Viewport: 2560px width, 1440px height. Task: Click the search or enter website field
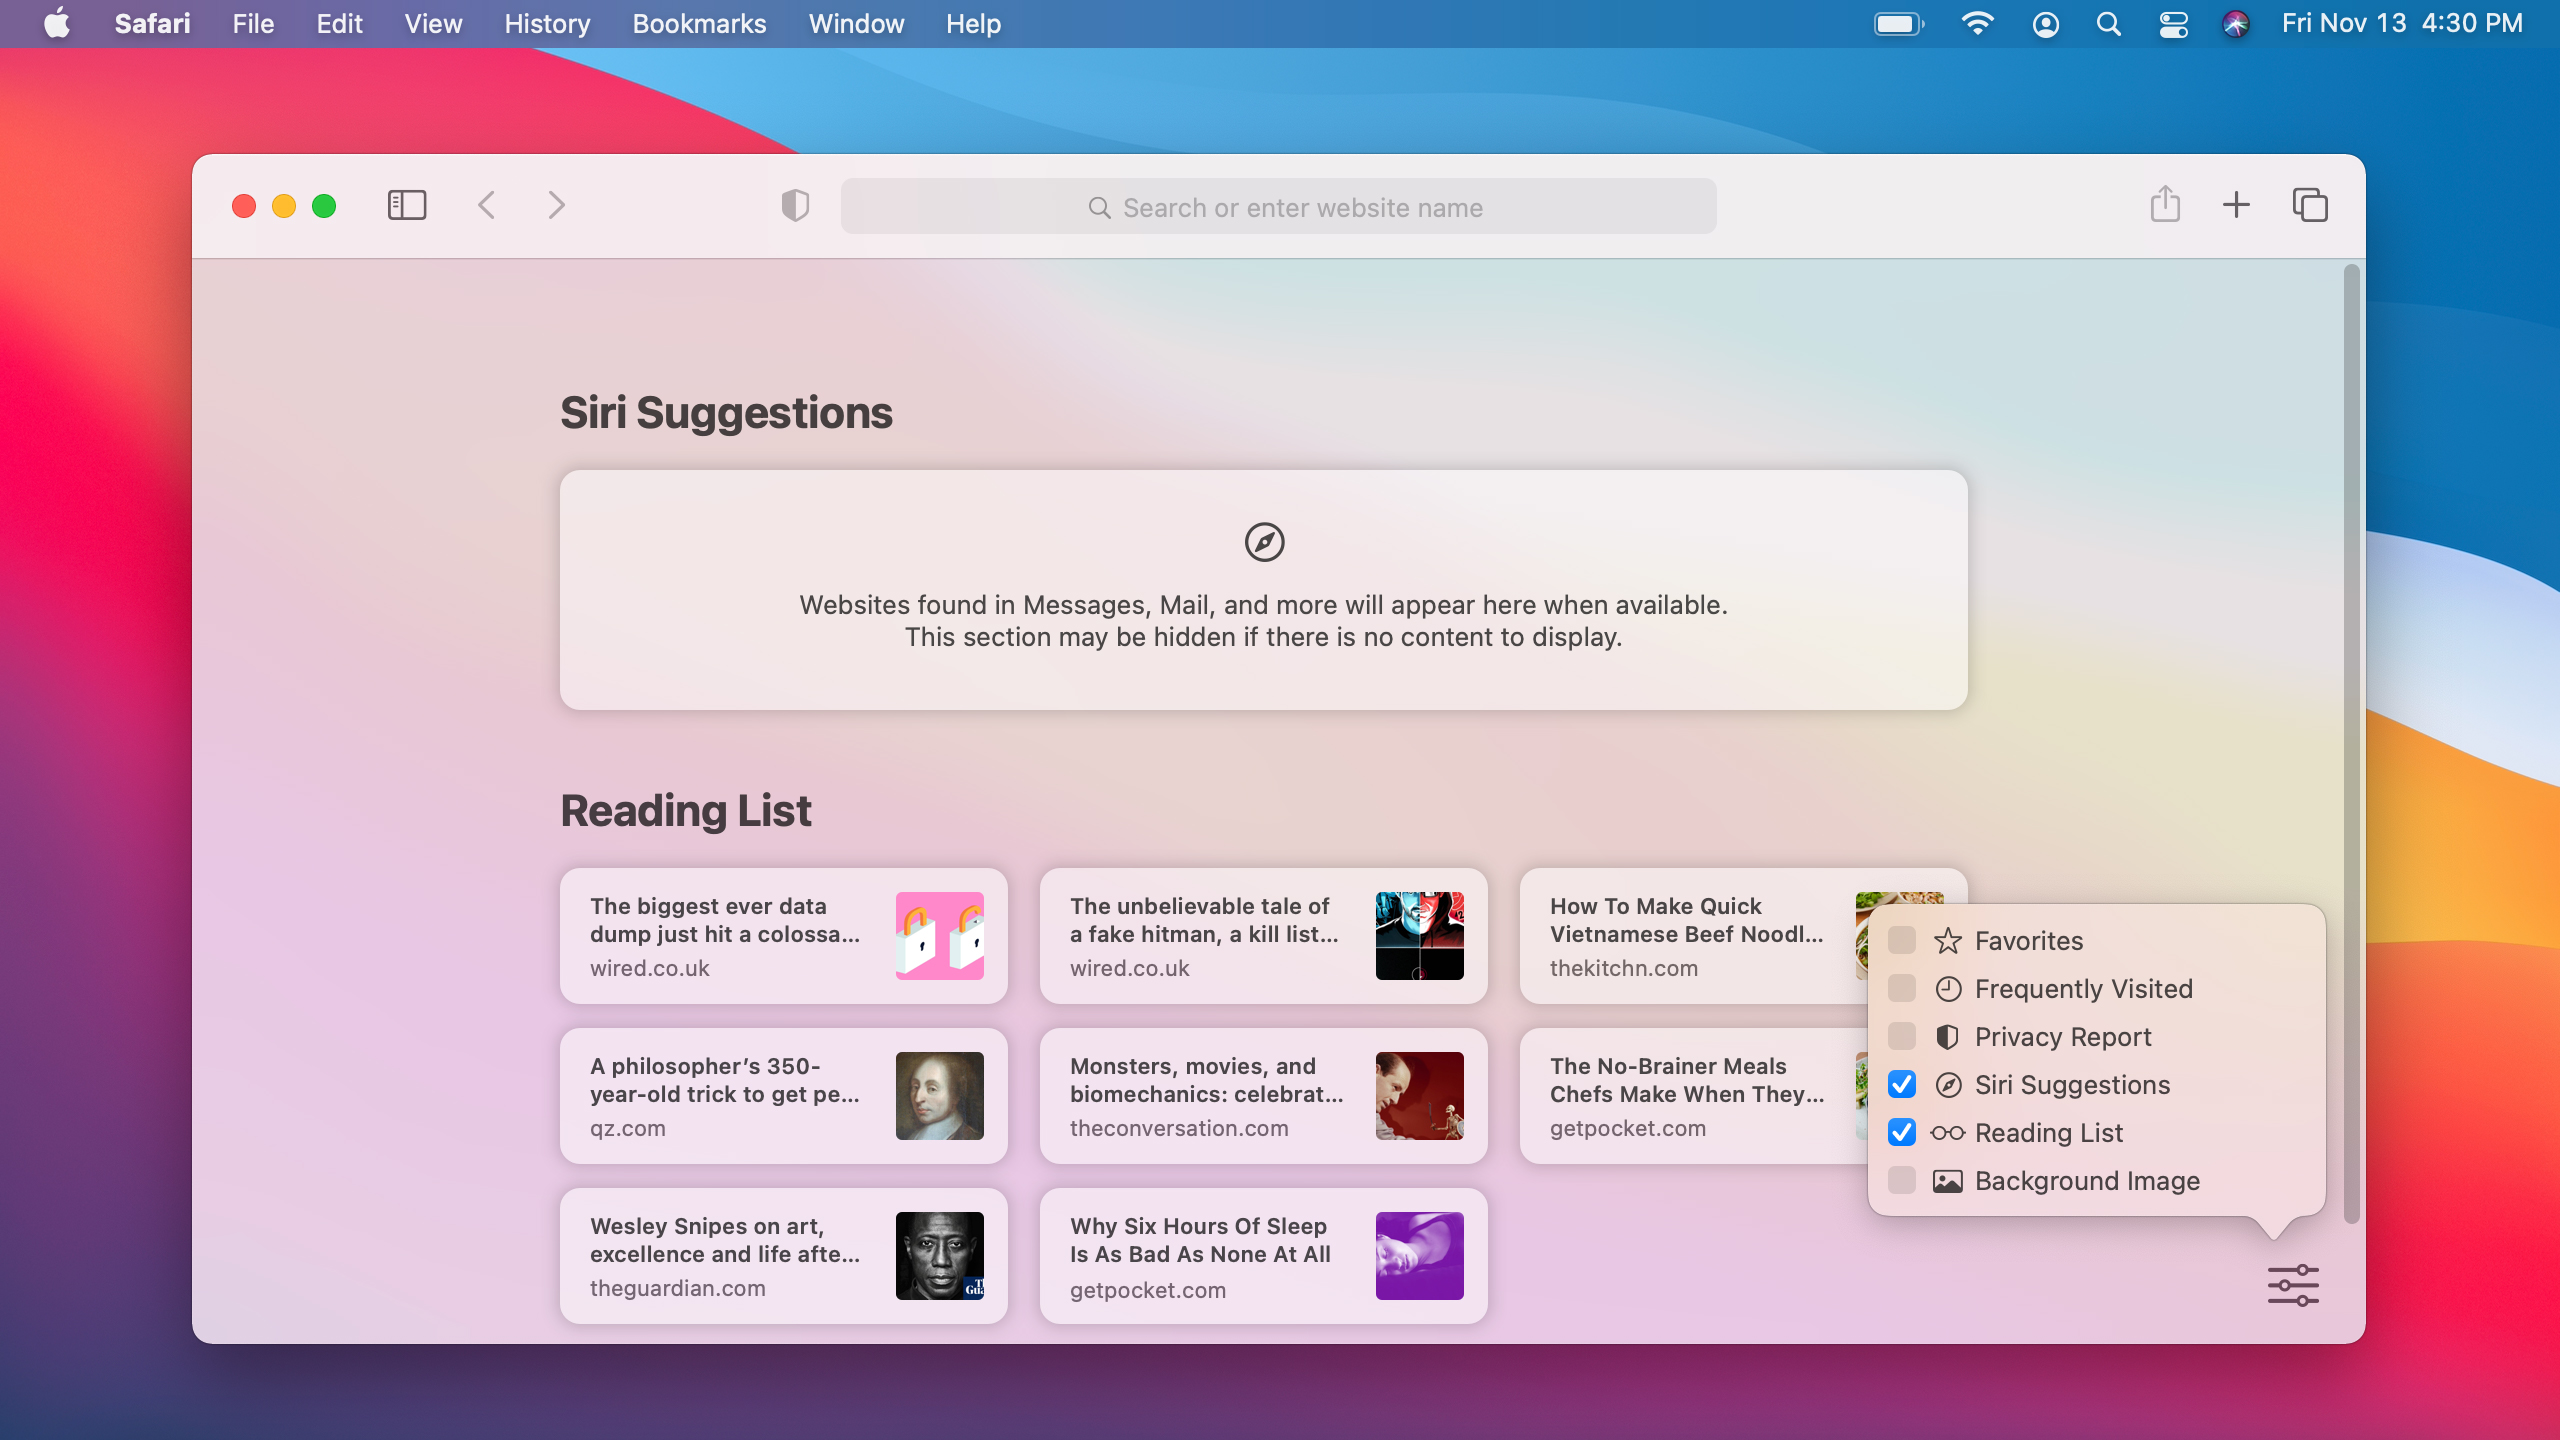tap(1278, 207)
